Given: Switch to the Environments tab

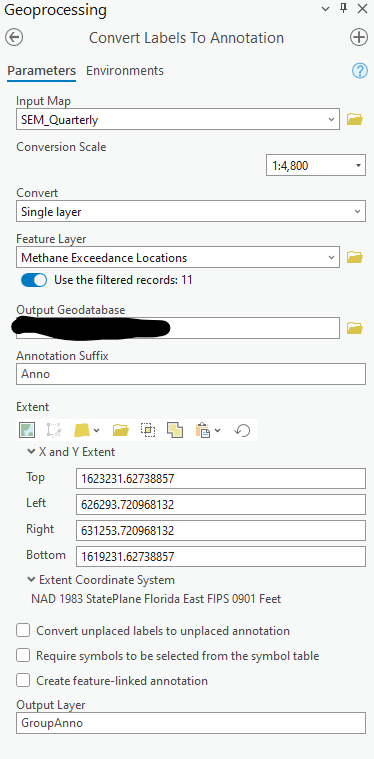Looking at the screenshot, I should [x=125, y=71].
